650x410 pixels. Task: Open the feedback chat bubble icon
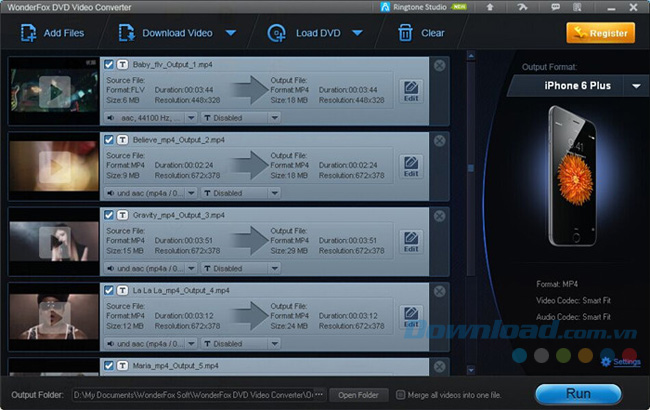pos(555,7)
